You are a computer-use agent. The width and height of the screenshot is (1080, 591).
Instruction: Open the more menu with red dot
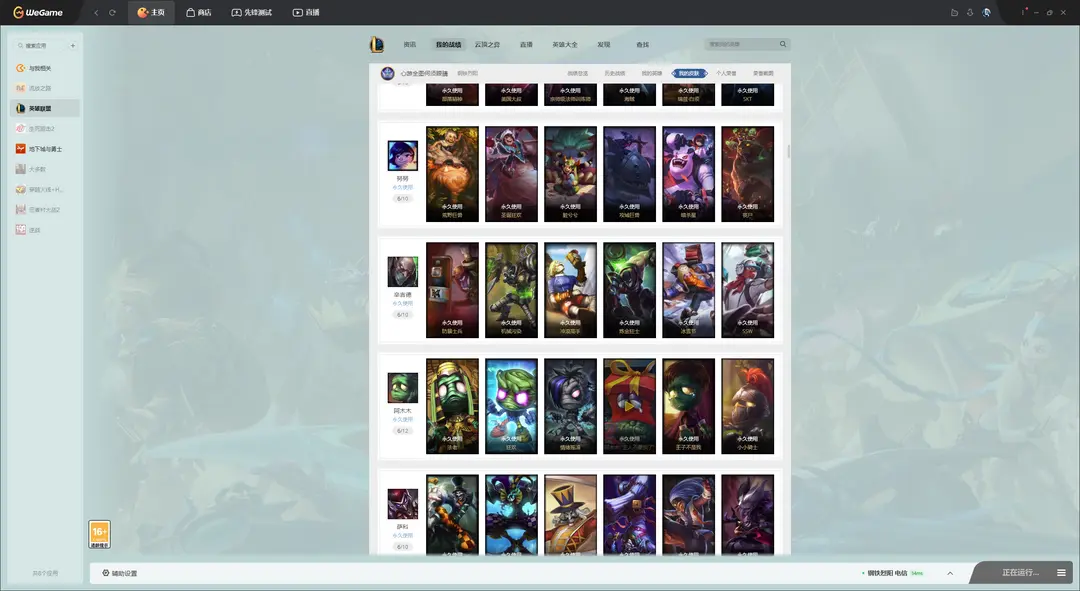click(1024, 12)
